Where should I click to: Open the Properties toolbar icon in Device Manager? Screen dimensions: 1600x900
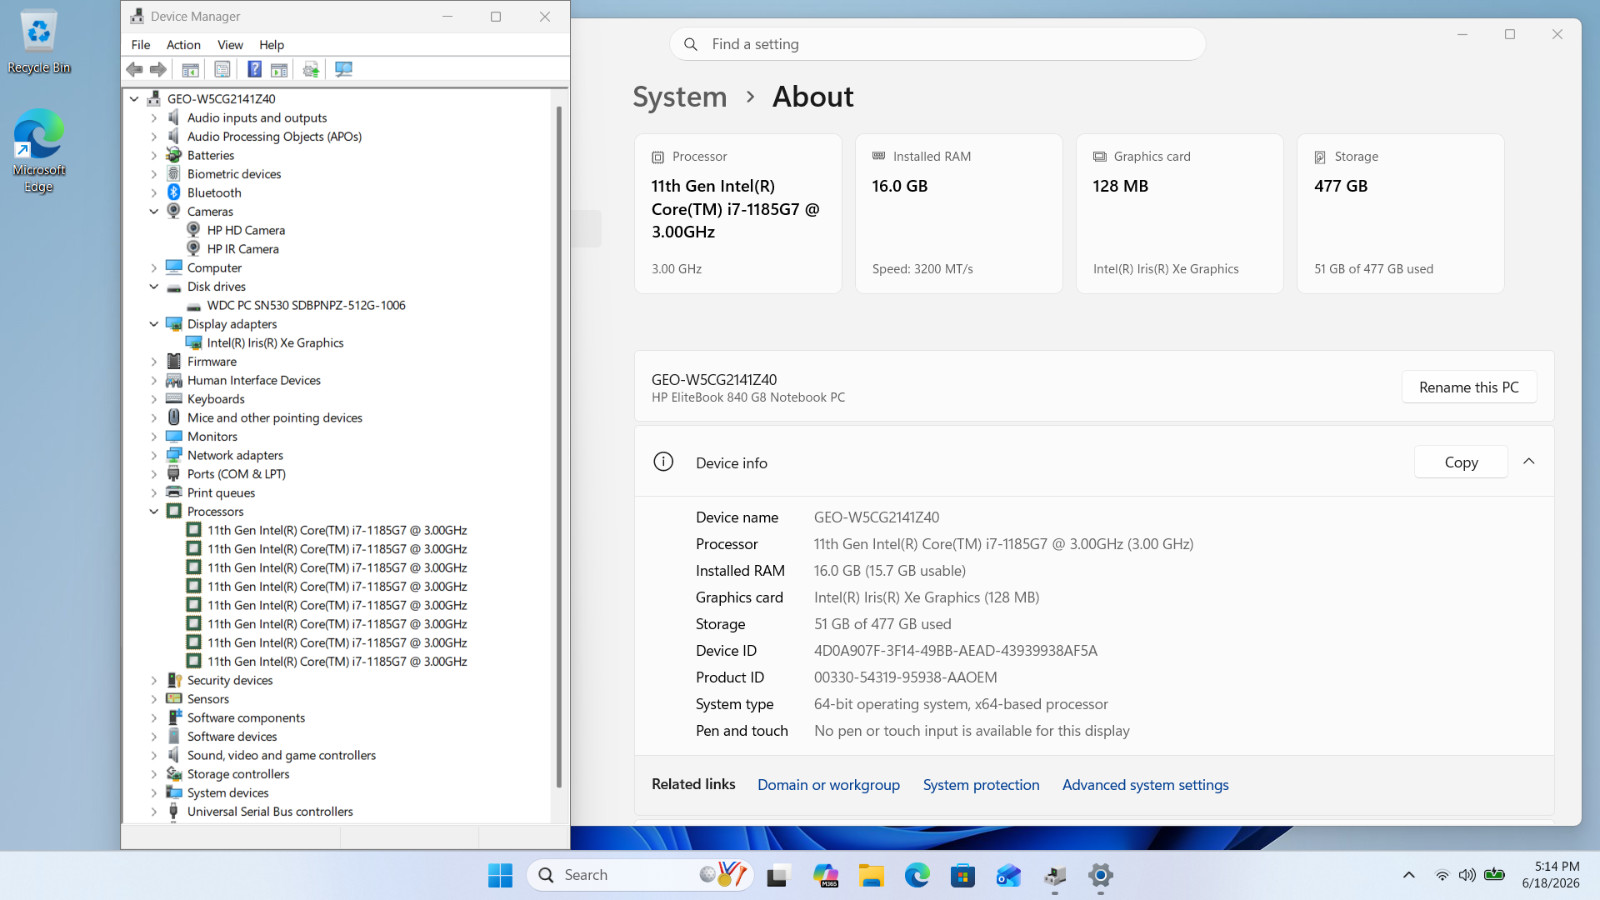(x=222, y=69)
